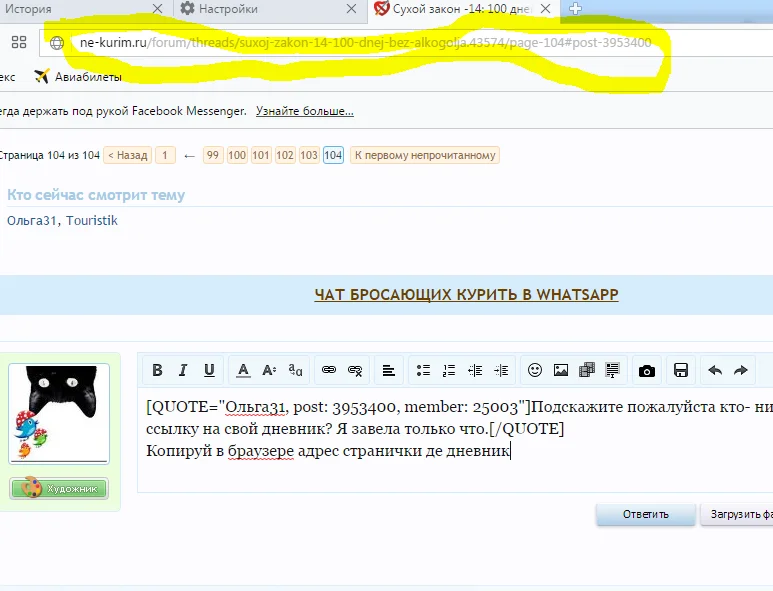
Task: Click the Загрузить файл button
Action: coord(738,514)
